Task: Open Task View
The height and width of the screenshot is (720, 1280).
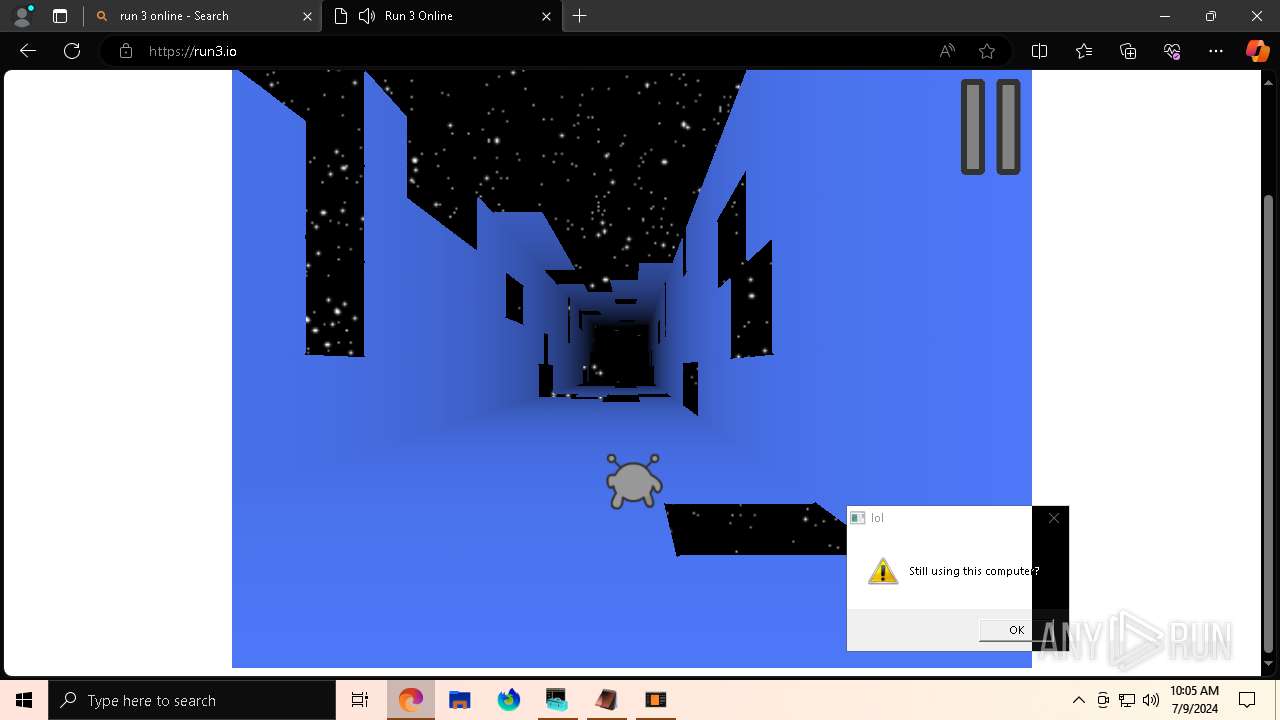Action: tap(360, 700)
